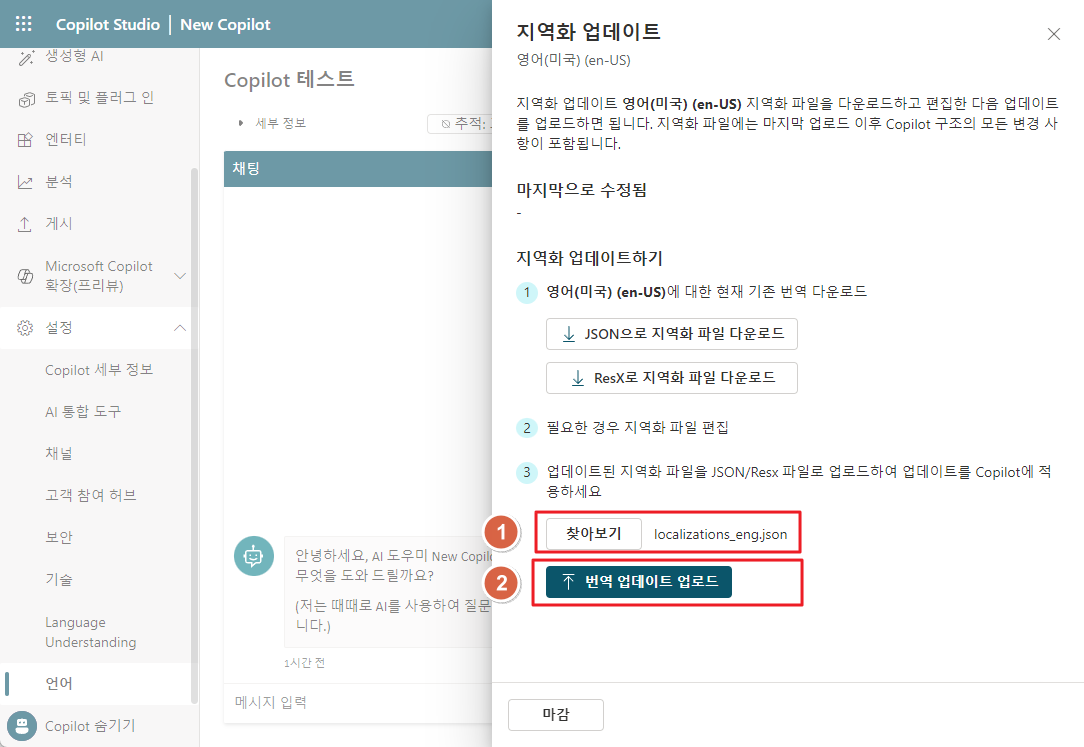This screenshot has height=747, width=1084.
Task: Click the 채팅 panel header
Action: coord(357,169)
